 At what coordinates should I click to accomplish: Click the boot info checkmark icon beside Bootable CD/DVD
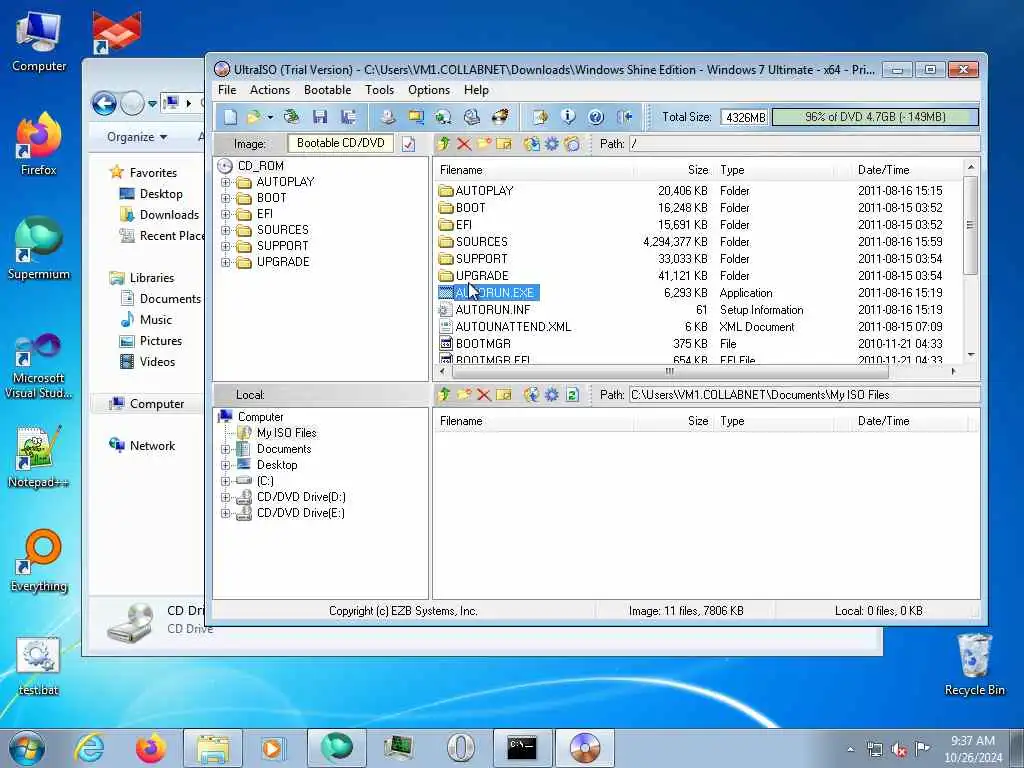[409, 144]
